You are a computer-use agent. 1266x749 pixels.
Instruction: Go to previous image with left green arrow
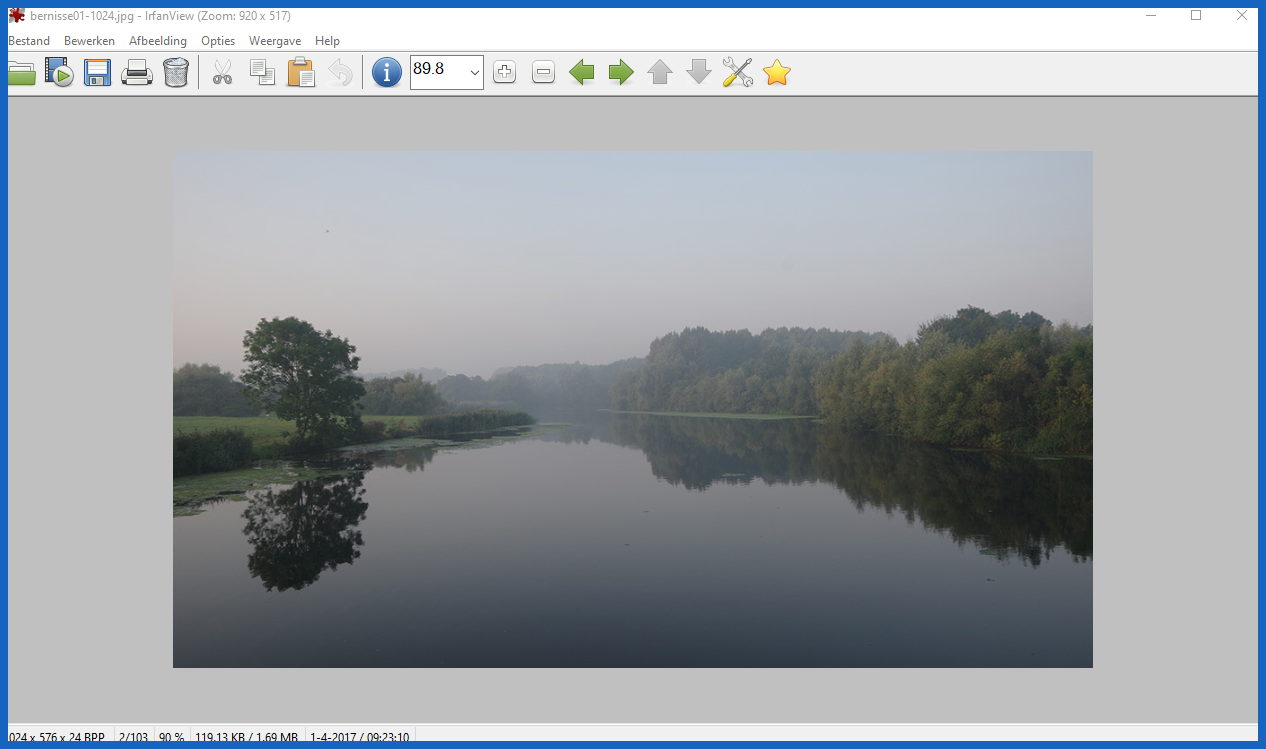582,72
